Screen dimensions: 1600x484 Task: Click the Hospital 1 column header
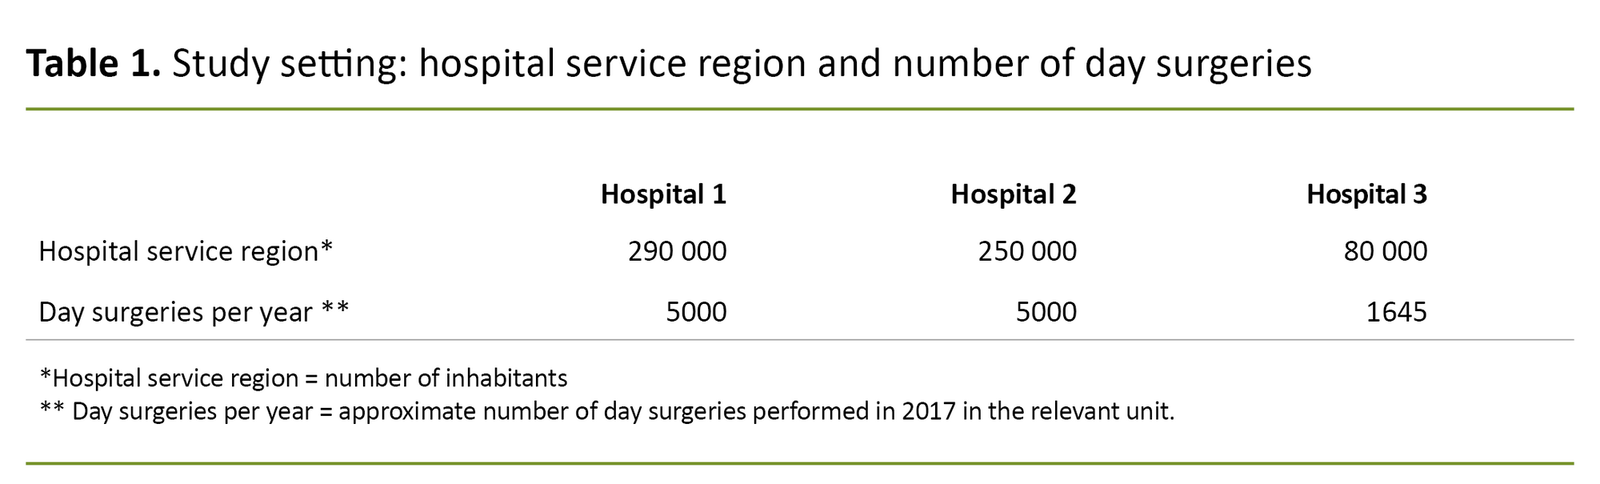pos(663,194)
